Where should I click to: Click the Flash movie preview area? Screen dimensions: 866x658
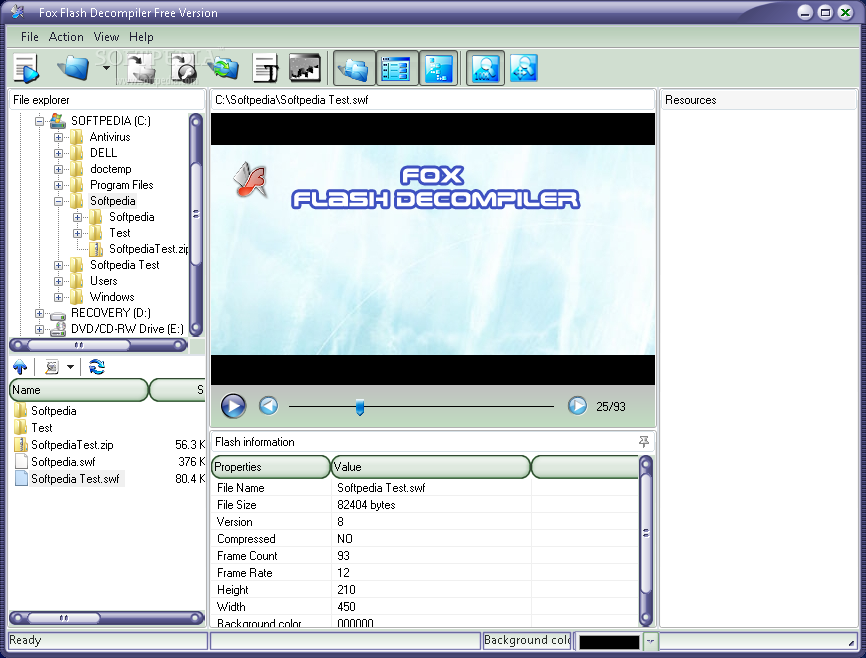coord(433,249)
